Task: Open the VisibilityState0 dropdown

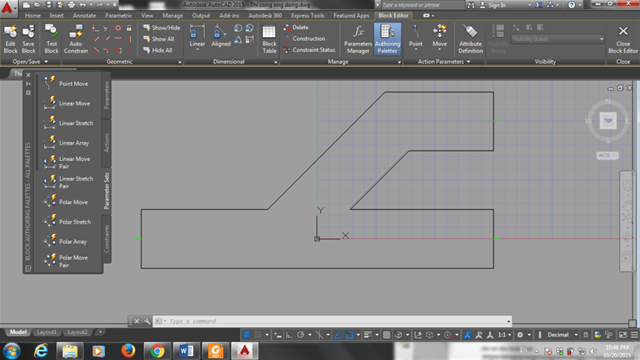Action: pos(557,39)
